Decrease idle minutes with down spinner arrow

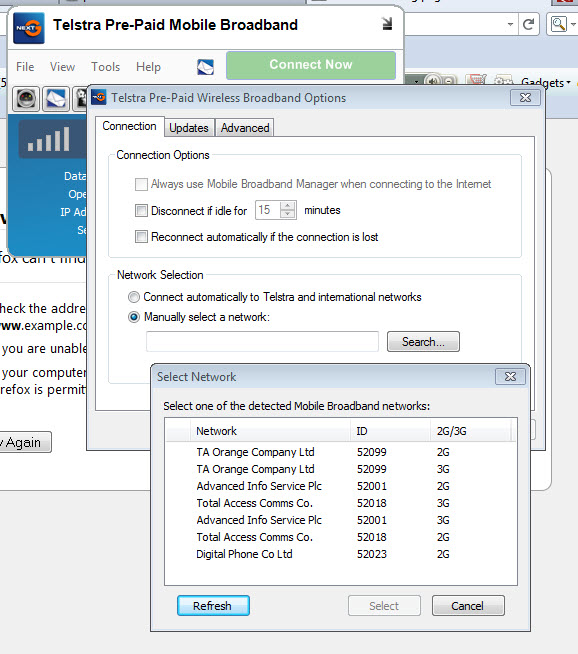(287, 214)
